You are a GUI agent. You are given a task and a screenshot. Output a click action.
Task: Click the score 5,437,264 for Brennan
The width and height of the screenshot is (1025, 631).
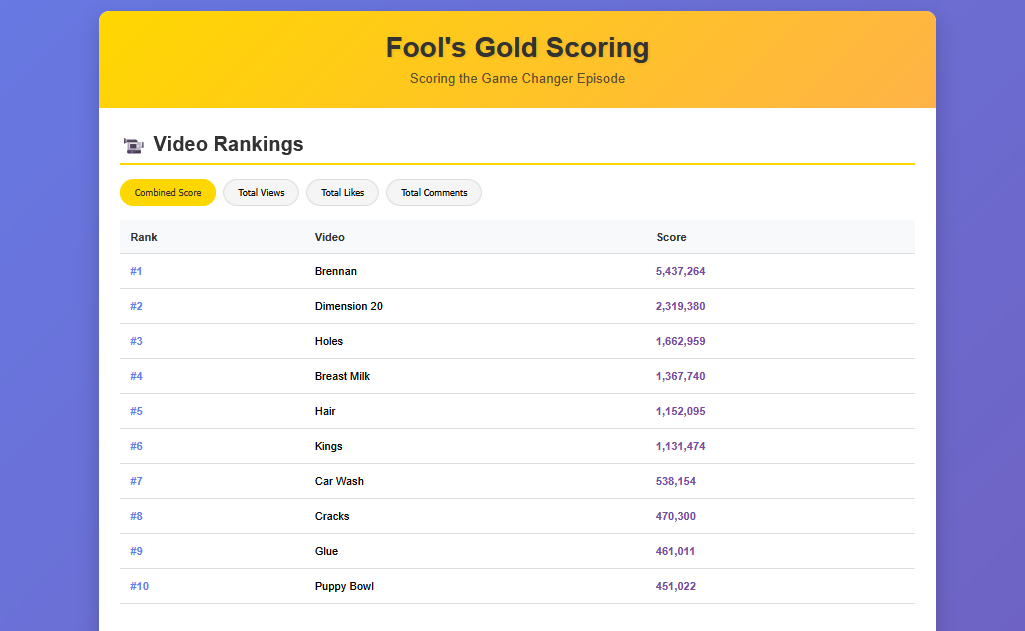point(680,271)
